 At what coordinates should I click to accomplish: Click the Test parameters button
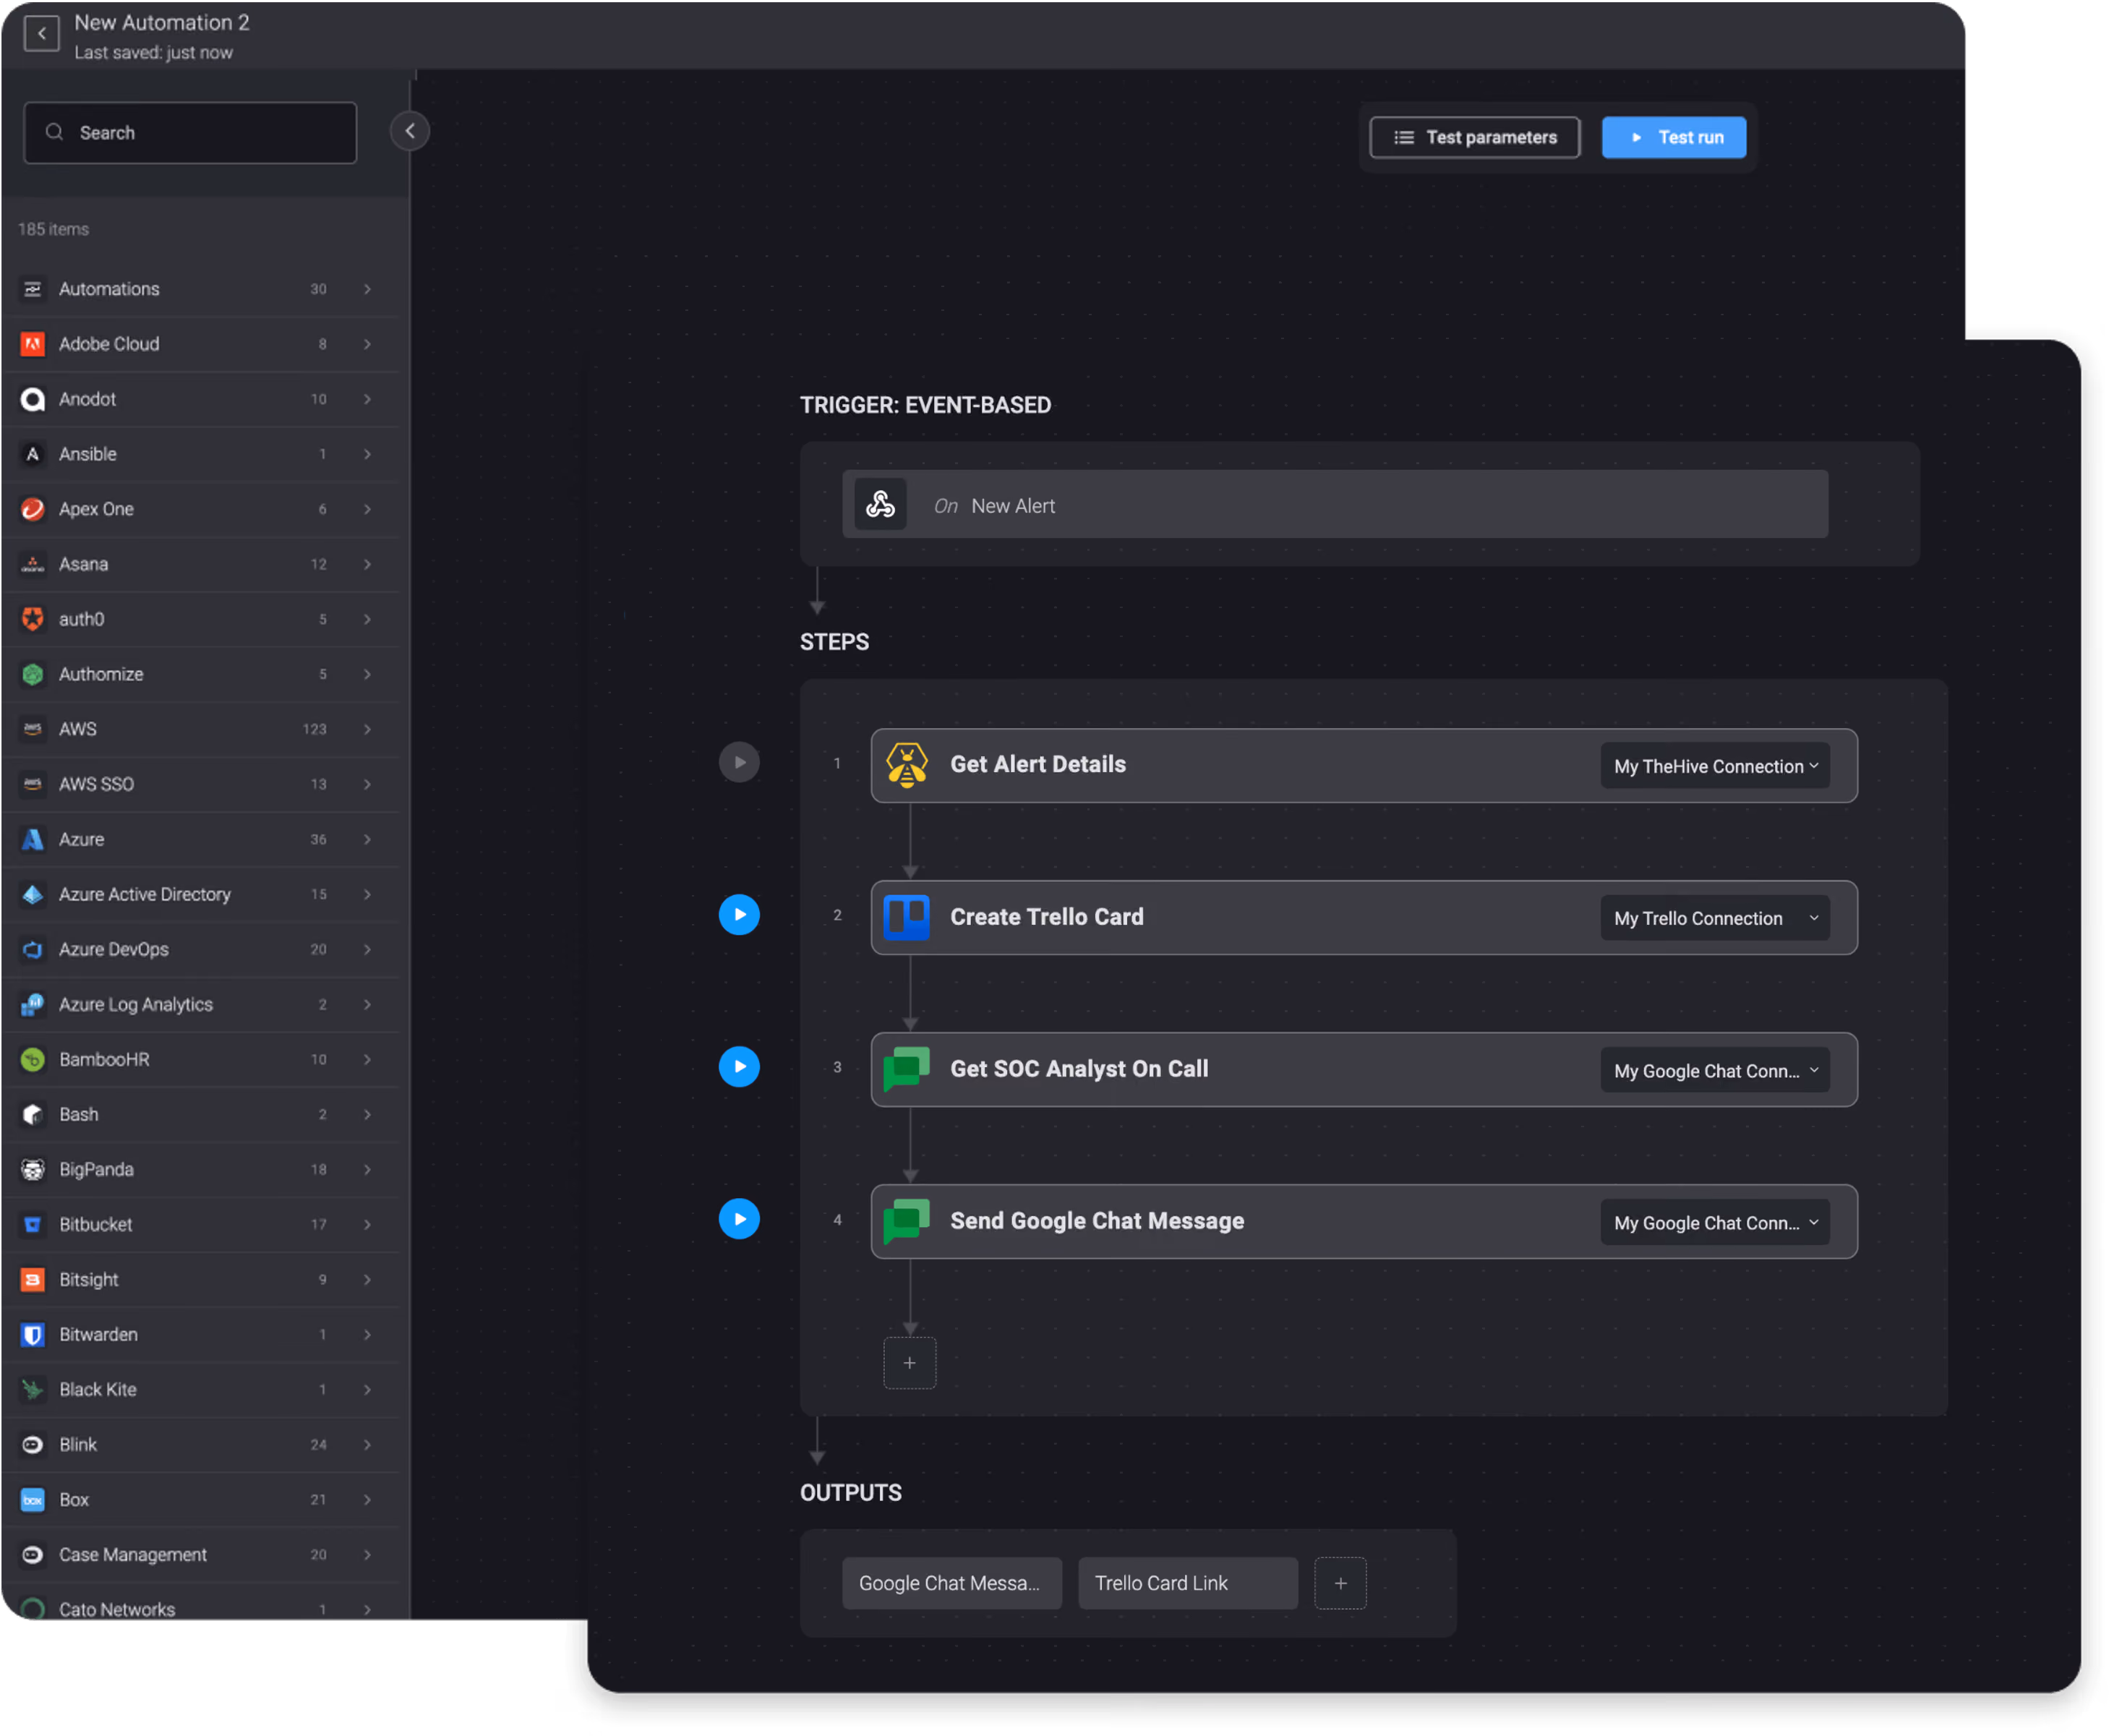point(1475,137)
